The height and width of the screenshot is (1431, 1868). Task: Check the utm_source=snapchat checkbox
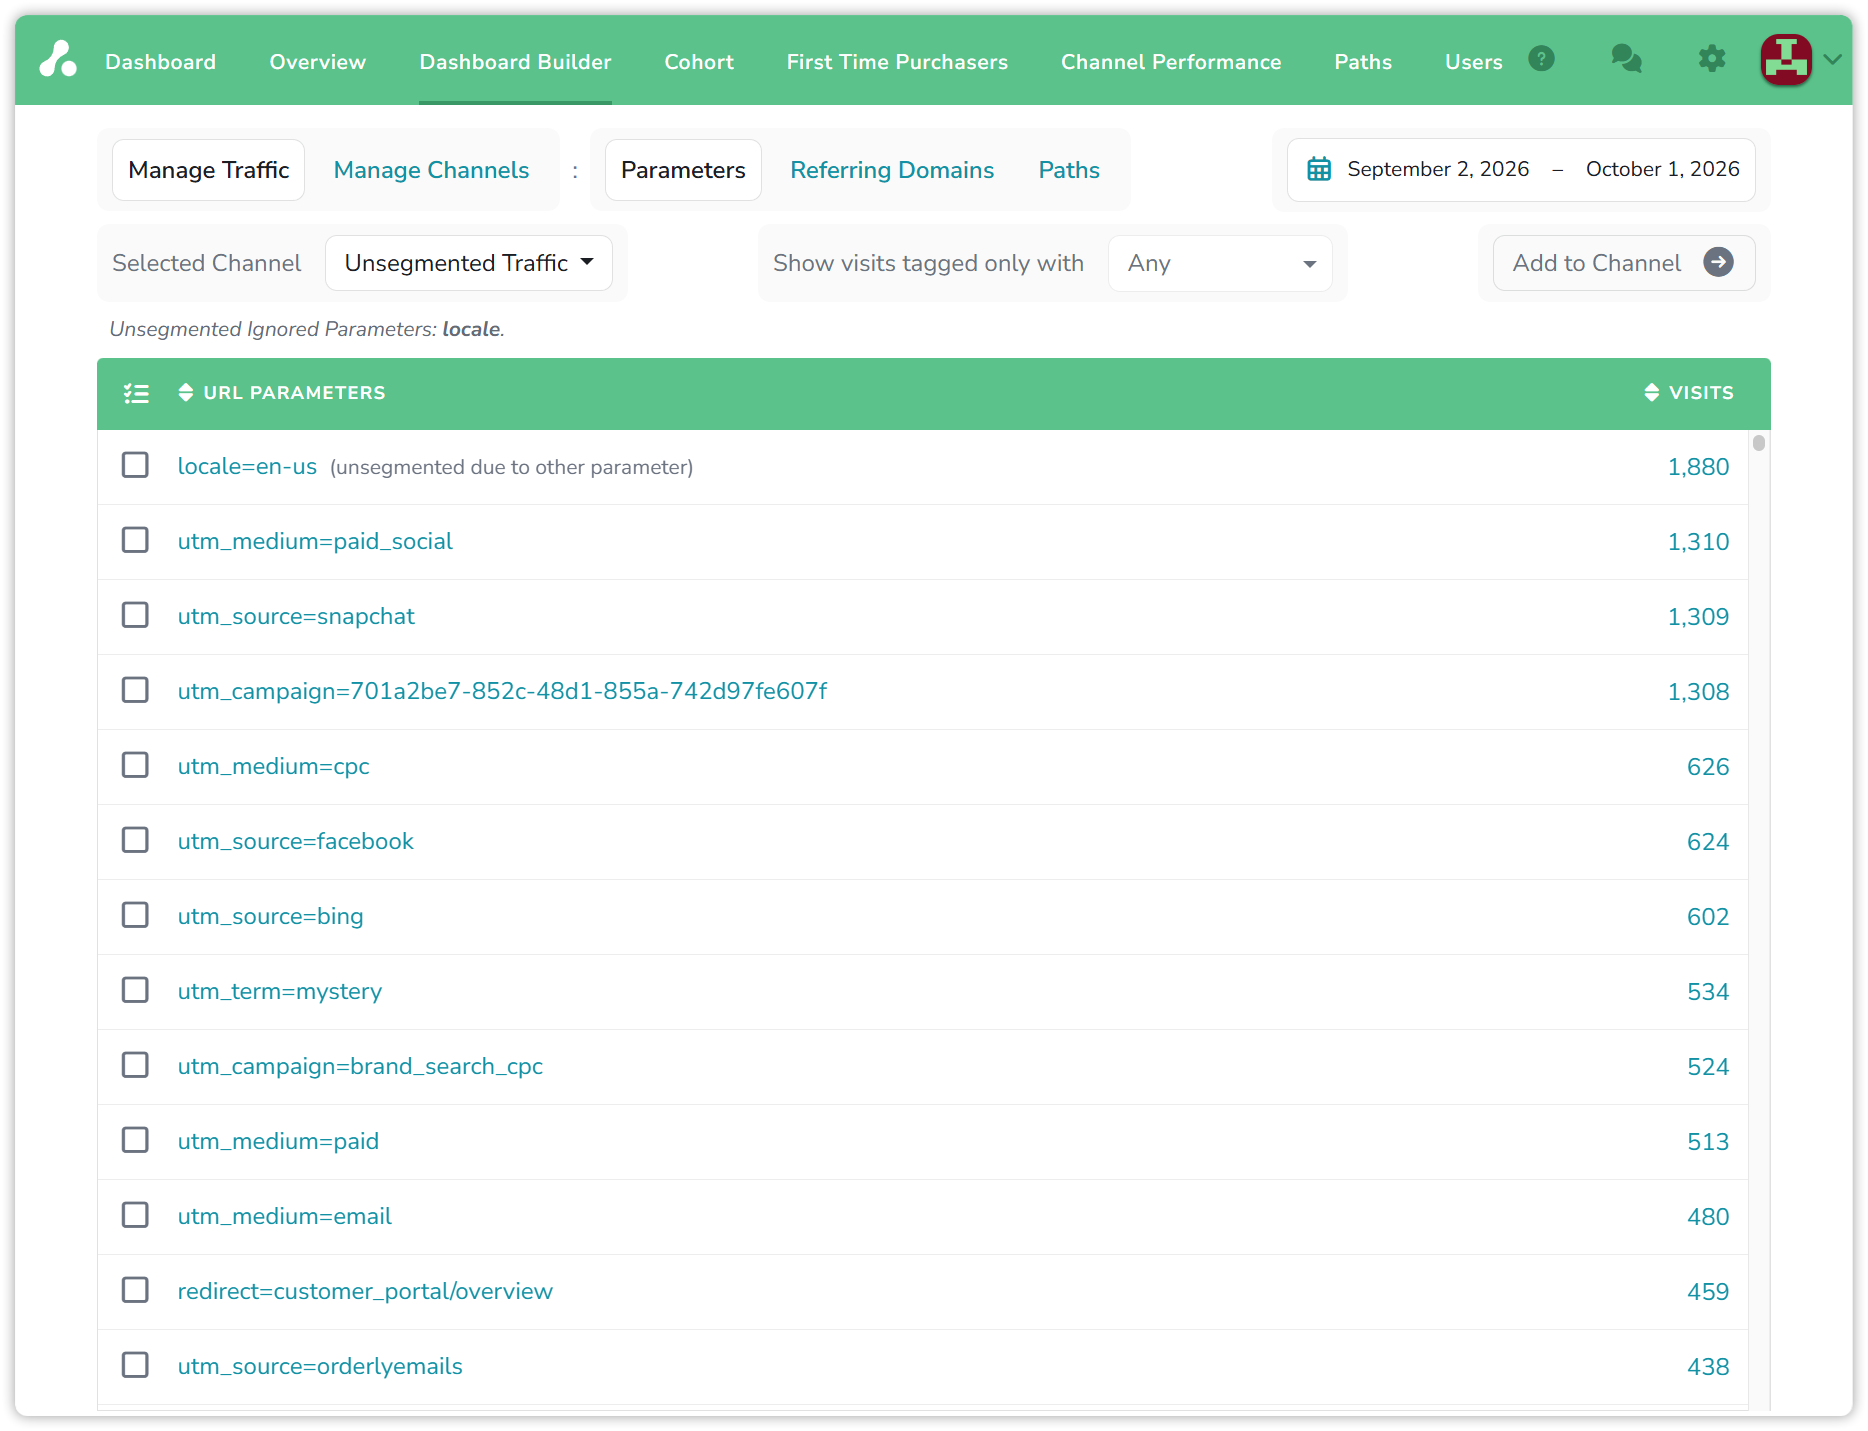(x=135, y=615)
